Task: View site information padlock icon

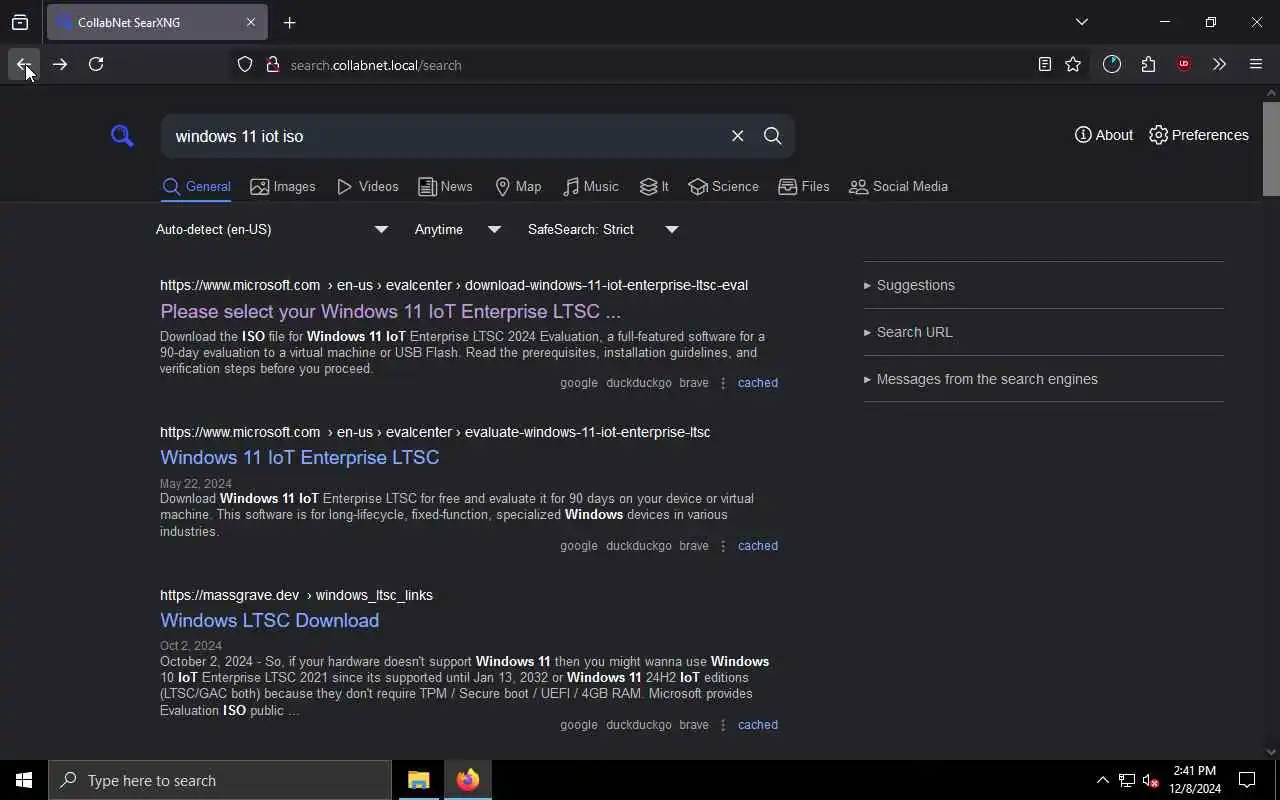Action: pyautogui.click(x=272, y=65)
